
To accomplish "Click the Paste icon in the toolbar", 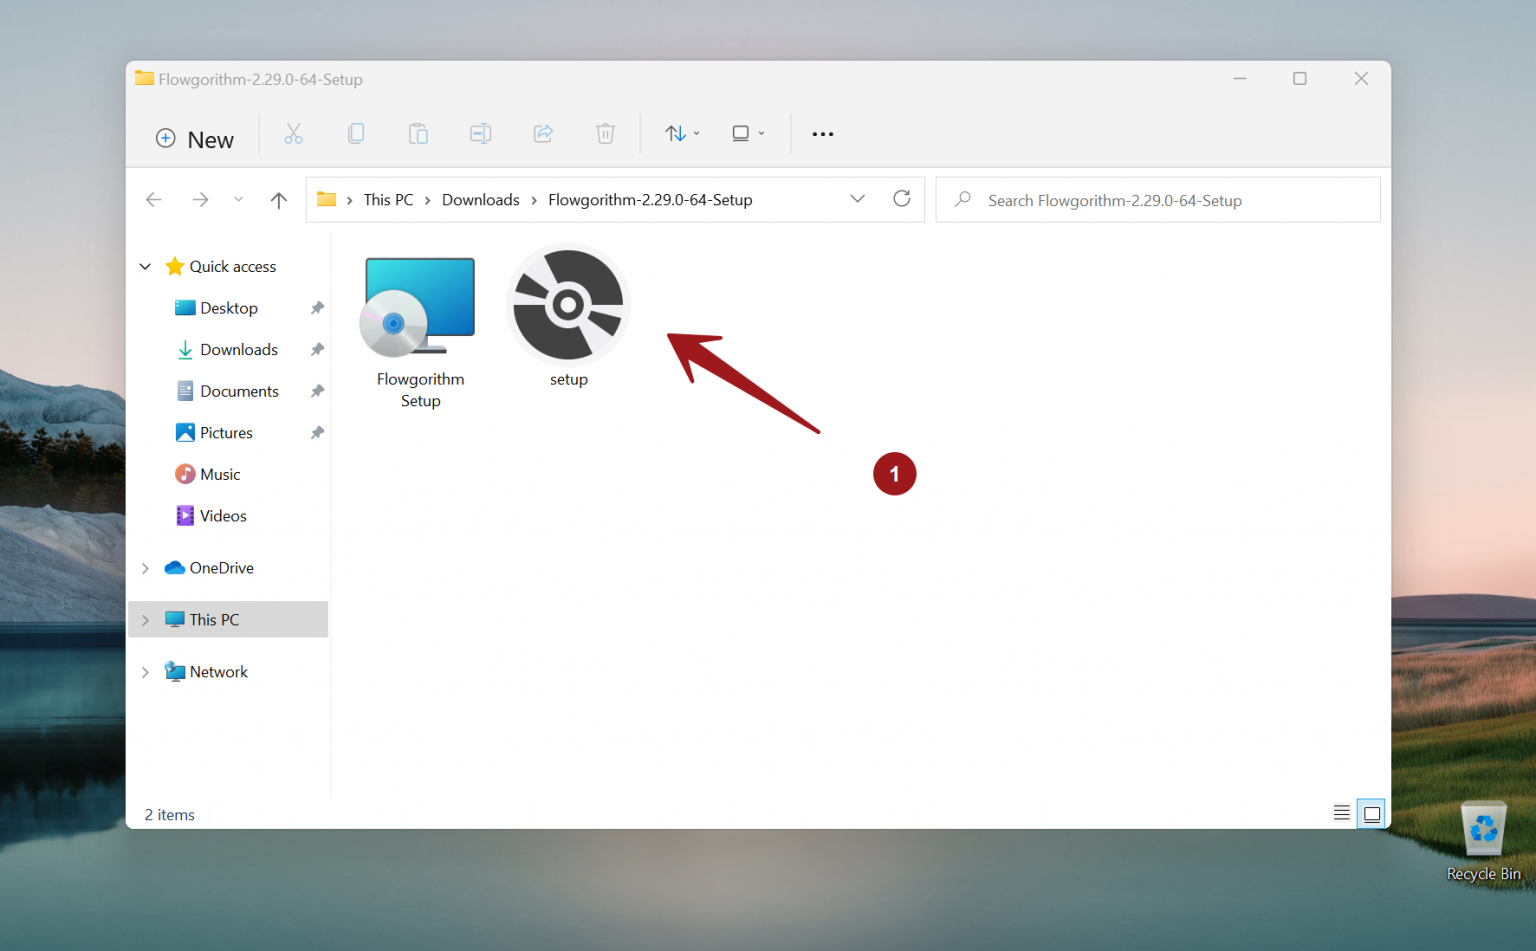I will click(418, 133).
